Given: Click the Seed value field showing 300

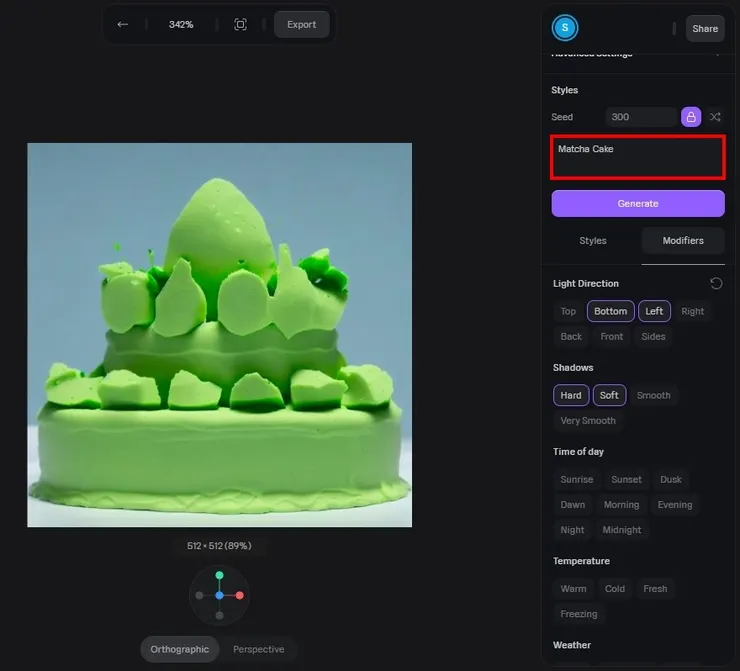Looking at the screenshot, I should pos(641,117).
